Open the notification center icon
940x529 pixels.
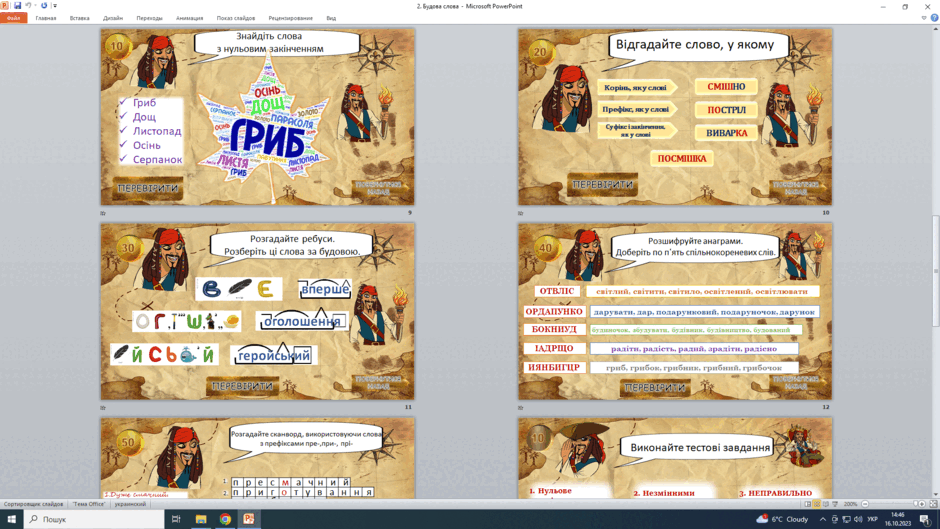coord(926,519)
